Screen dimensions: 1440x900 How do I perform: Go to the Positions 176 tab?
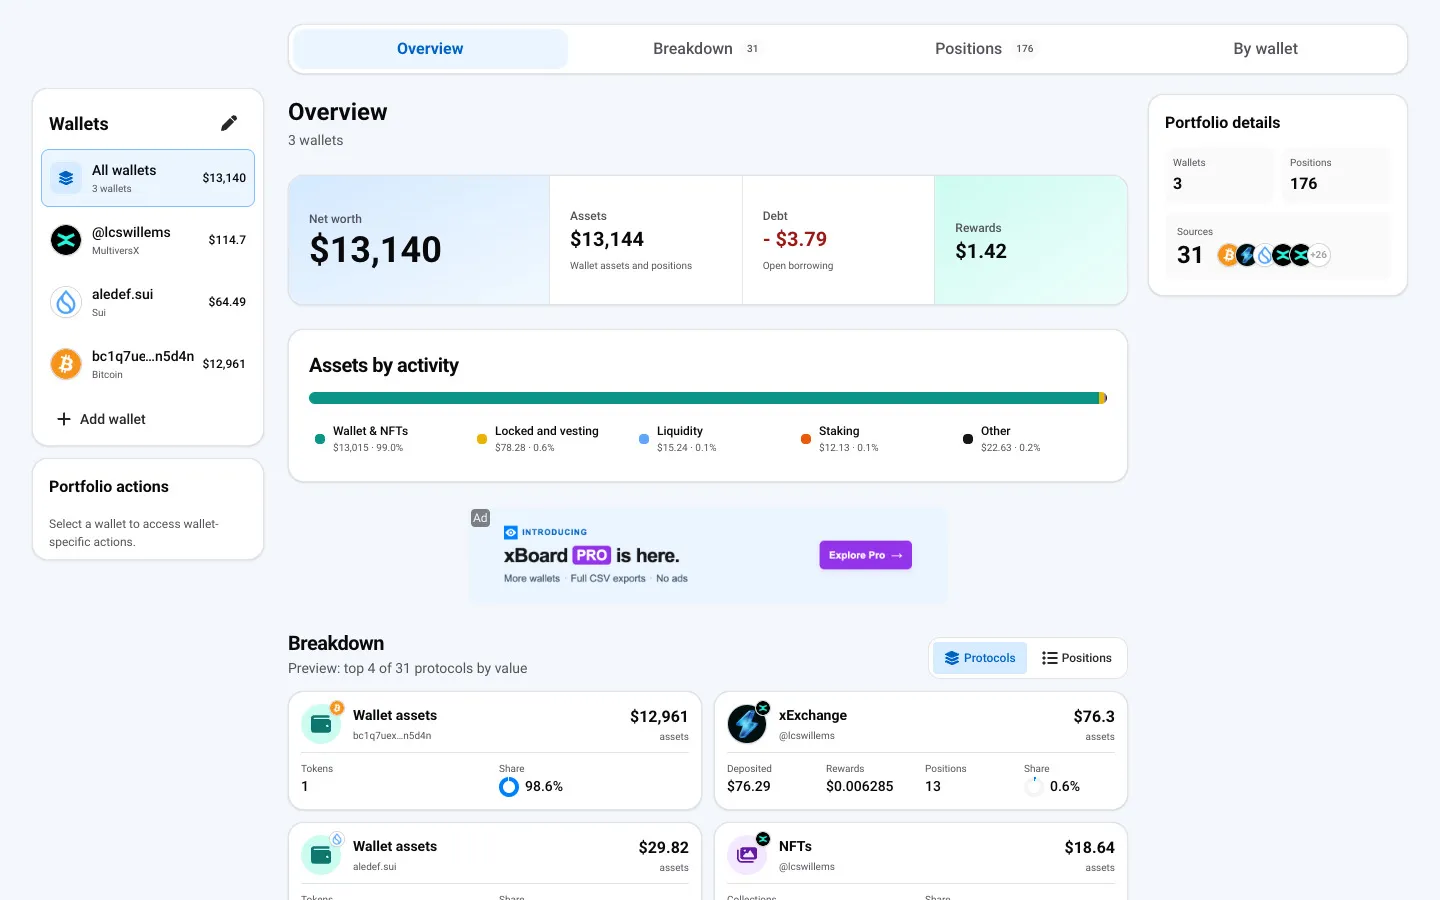tap(985, 49)
